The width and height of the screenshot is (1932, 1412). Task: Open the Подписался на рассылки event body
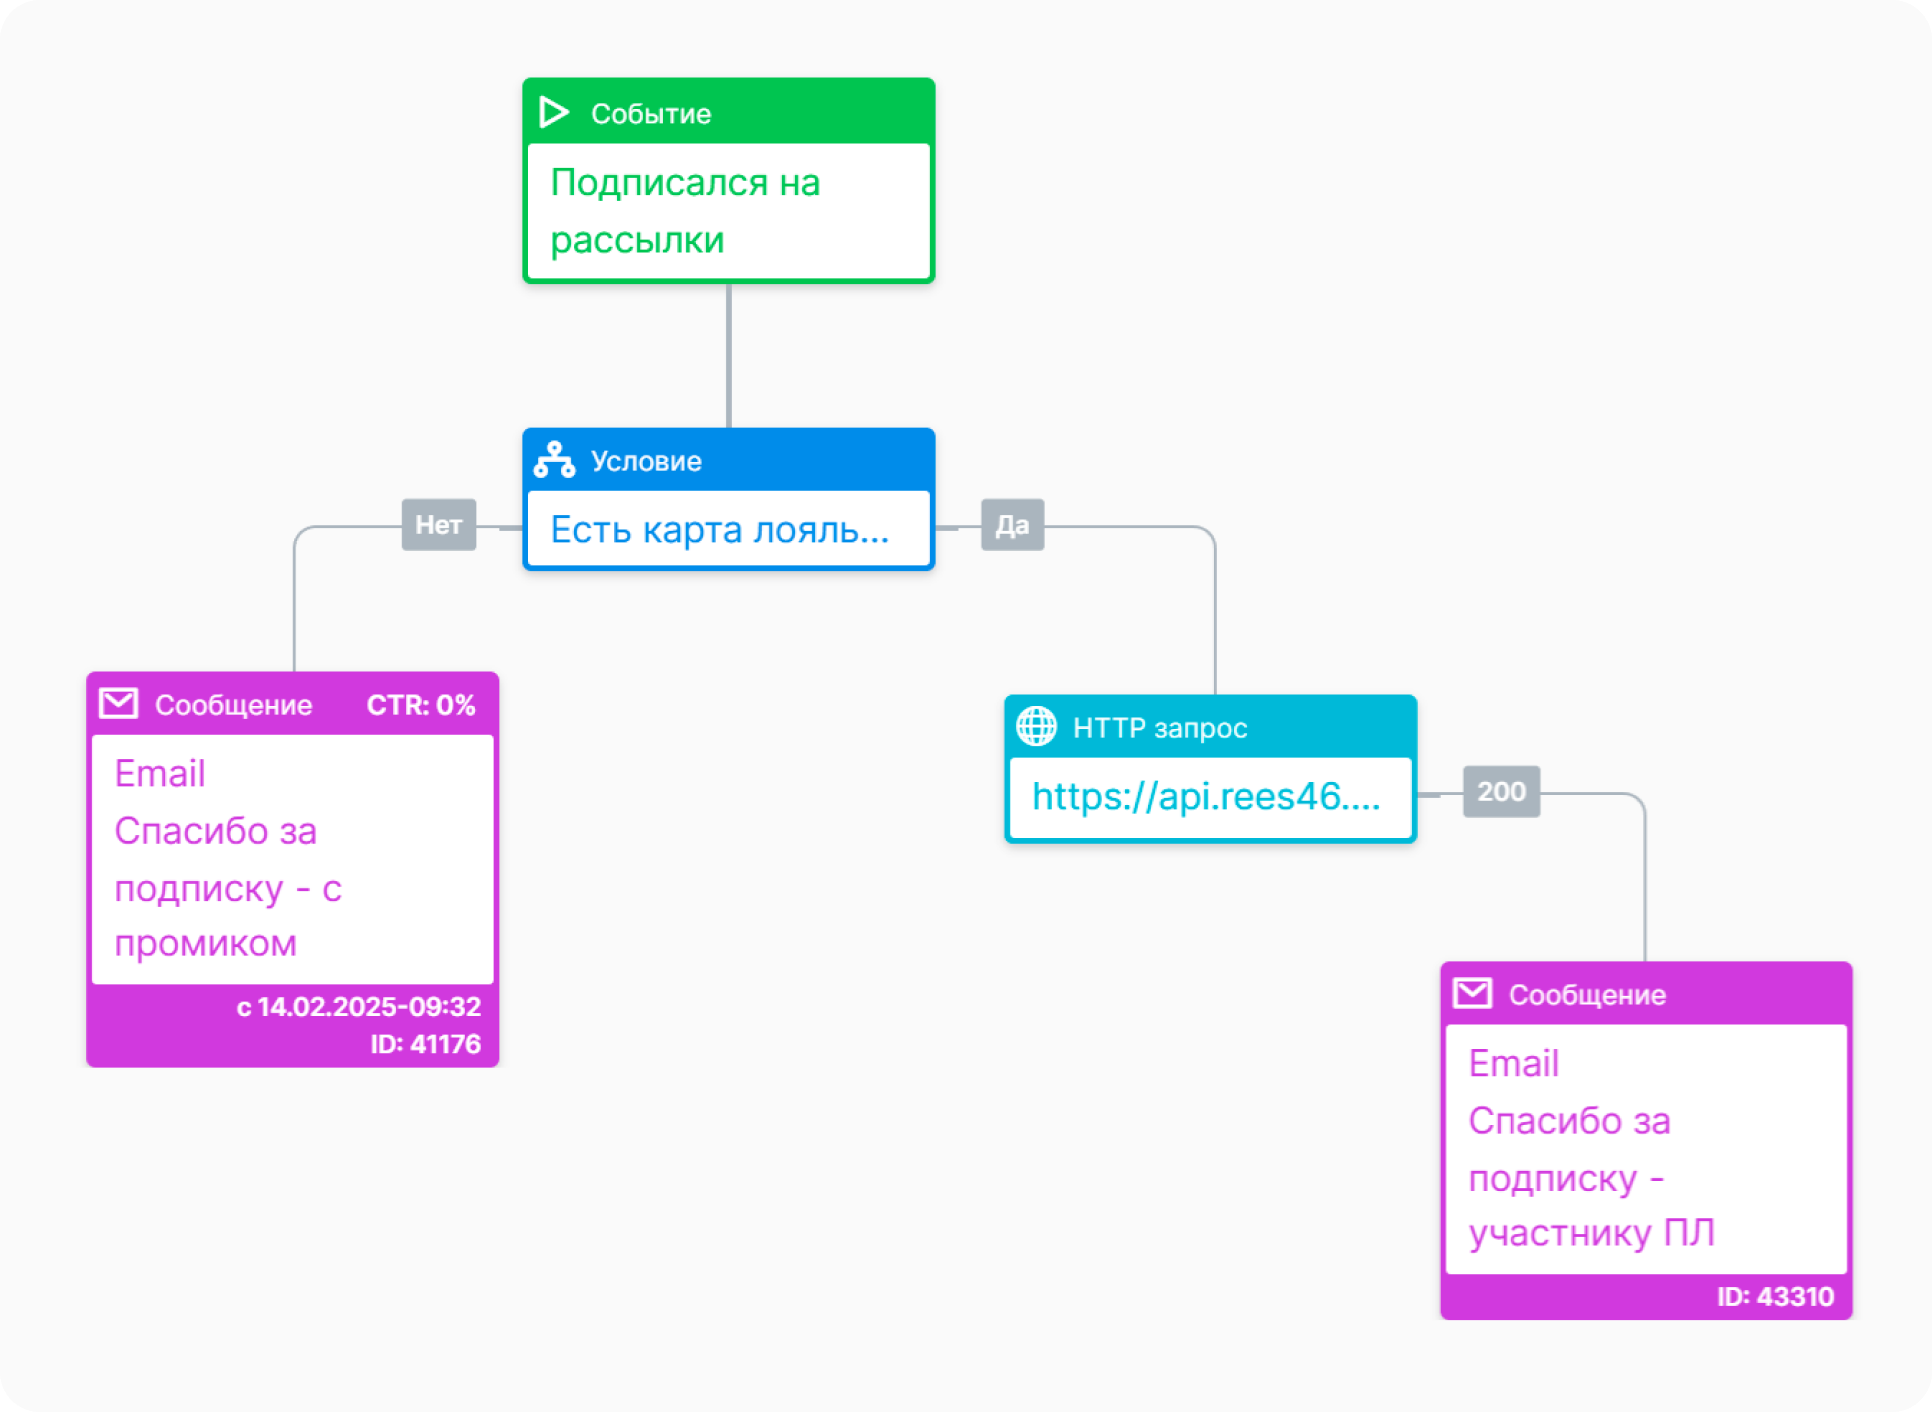(729, 211)
